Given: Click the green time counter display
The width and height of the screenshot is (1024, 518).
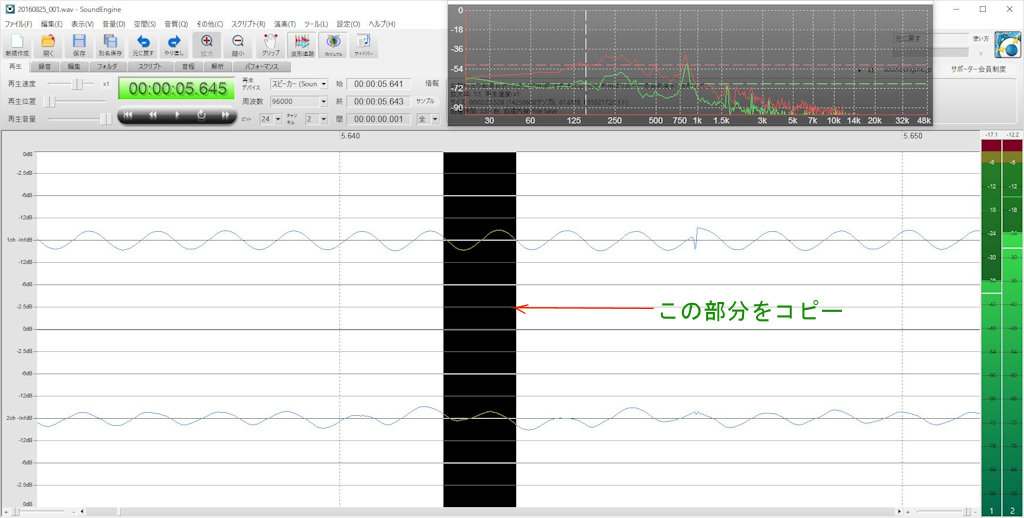Looking at the screenshot, I should (x=177, y=88).
